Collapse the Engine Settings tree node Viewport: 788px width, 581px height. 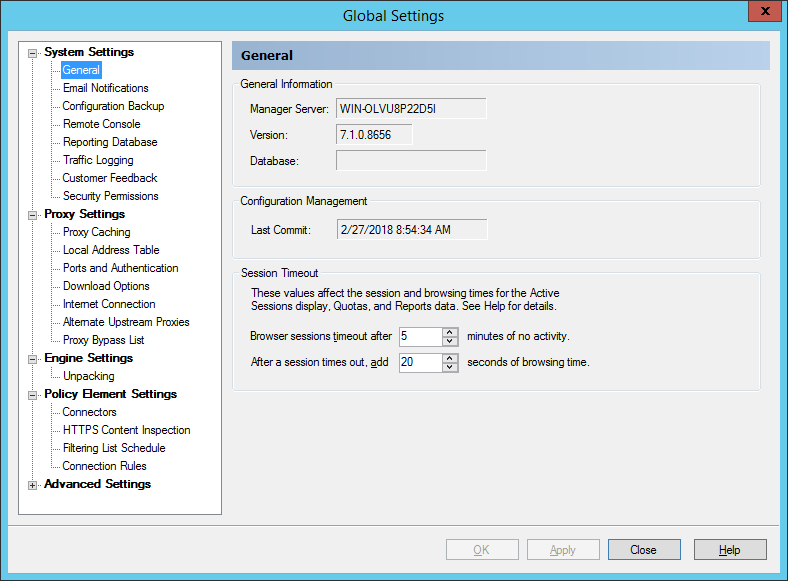(x=34, y=358)
